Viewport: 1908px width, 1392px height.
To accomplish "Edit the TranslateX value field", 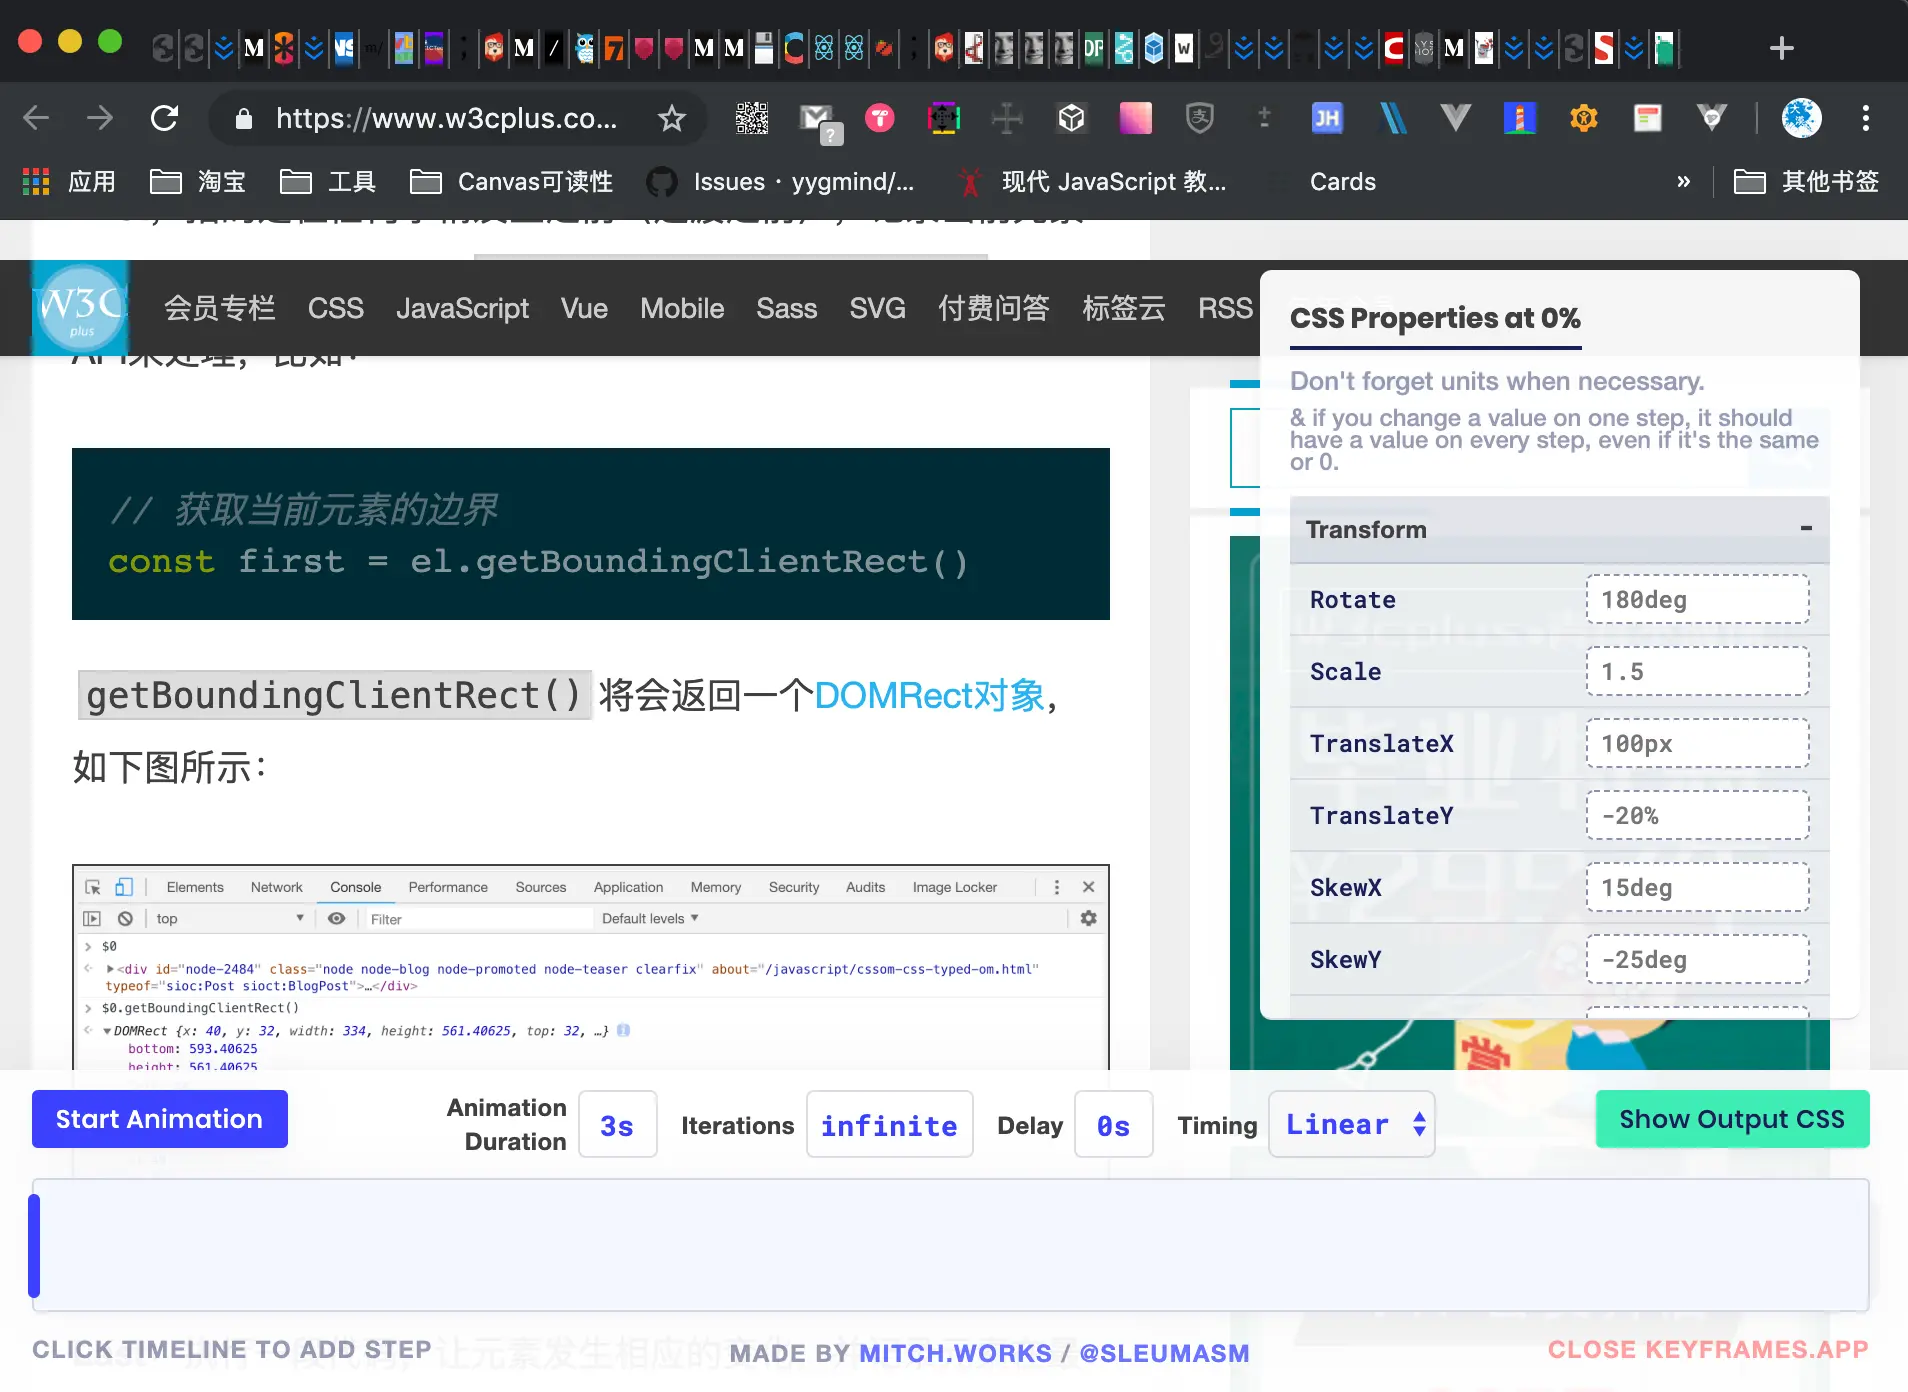I will 1697,743.
